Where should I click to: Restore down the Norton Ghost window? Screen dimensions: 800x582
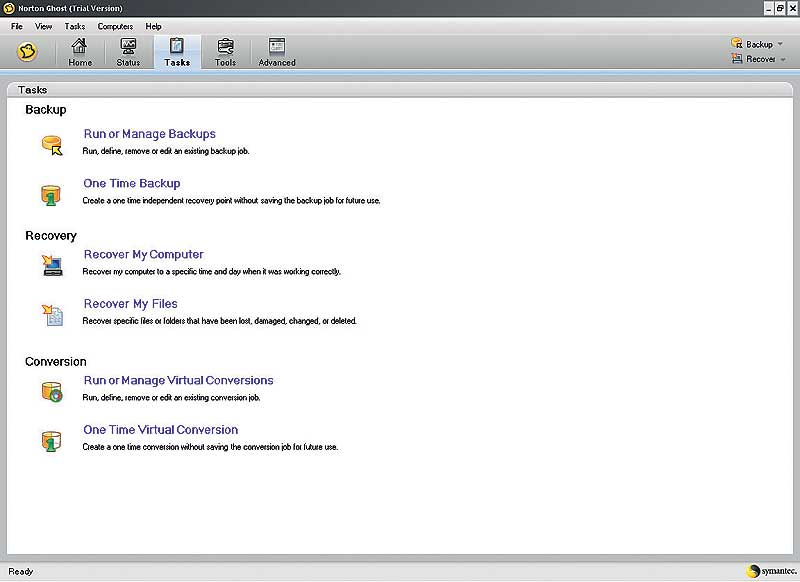coord(781,8)
